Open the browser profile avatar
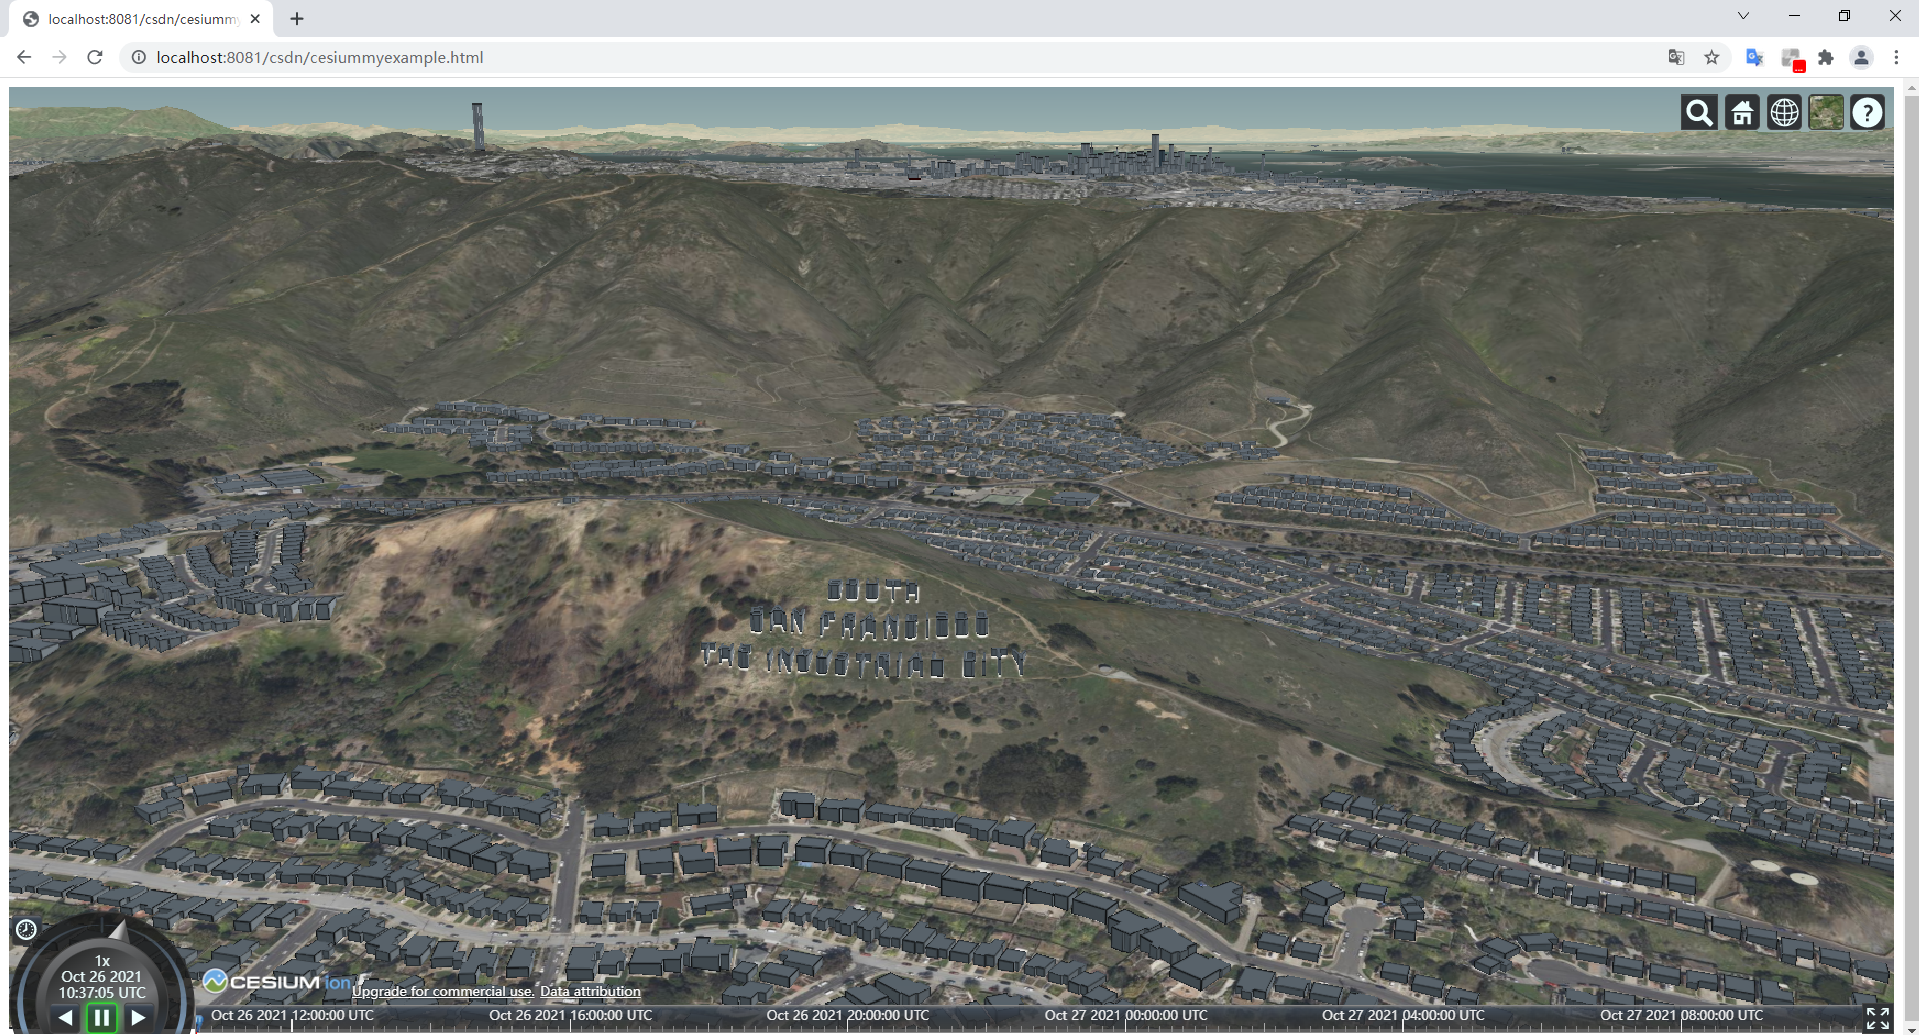The width and height of the screenshot is (1919, 1035). (1861, 57)
